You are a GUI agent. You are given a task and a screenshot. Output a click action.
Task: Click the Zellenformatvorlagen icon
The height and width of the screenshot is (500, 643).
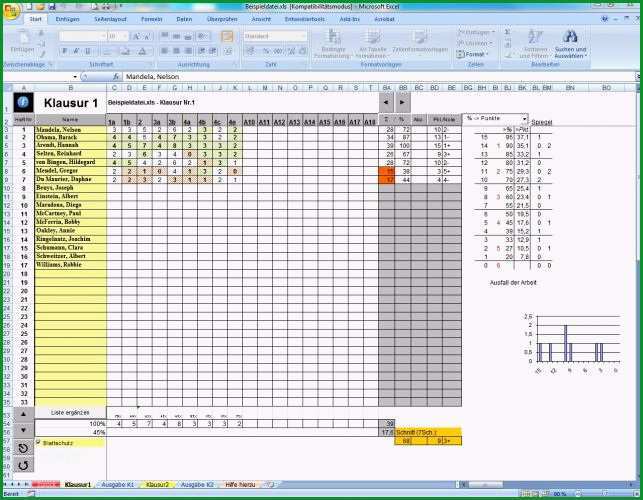tap(420, 37)
